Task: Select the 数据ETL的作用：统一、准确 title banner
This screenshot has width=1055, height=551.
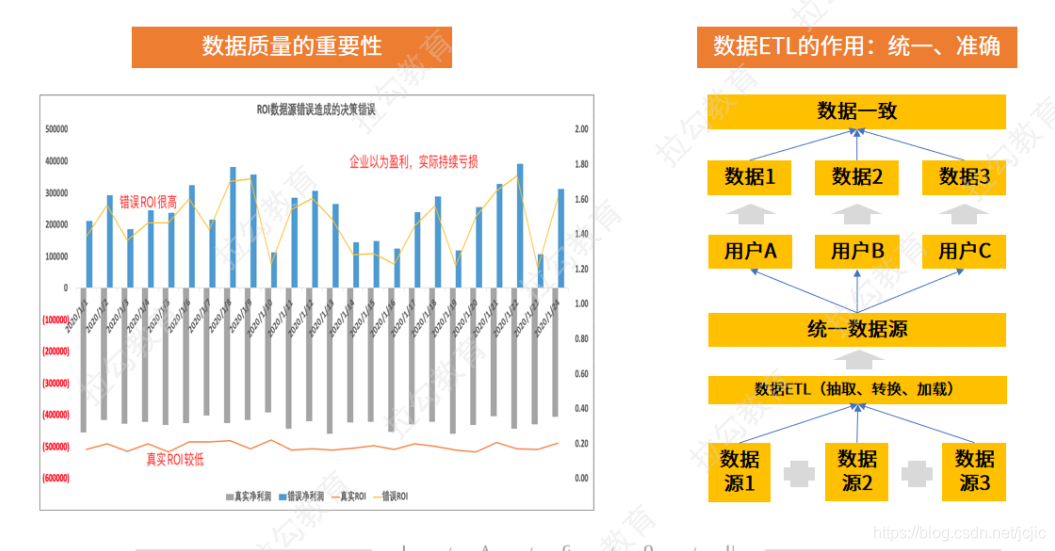Action: click(x=857, y=47)
